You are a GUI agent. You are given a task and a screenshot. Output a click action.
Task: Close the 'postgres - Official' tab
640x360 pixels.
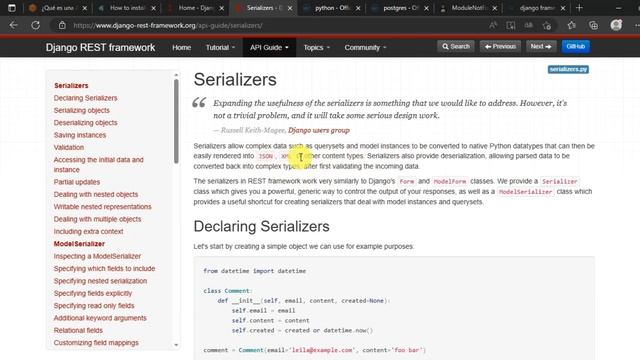(x=427, y=8)
